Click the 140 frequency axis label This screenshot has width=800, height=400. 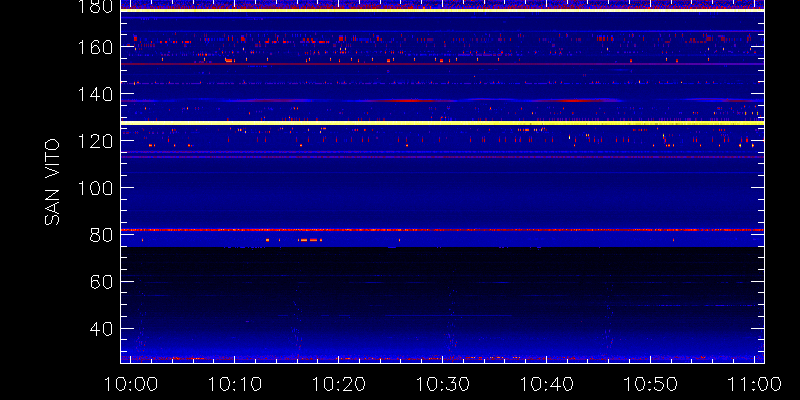(94, 94)
